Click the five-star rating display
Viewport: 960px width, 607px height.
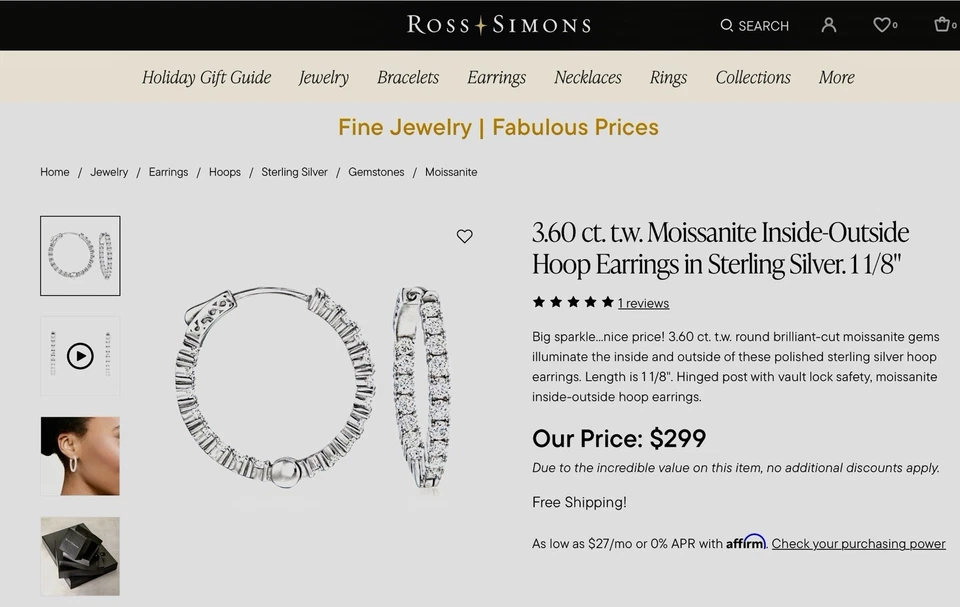point(573,301)
